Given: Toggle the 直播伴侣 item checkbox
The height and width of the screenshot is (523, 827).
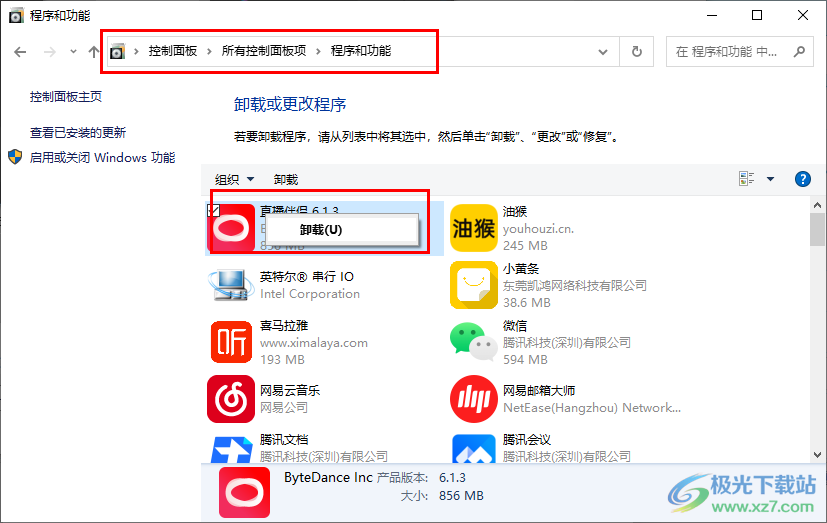Looking at the screenshot, I should pyautogui.click(x=213, y=211).
